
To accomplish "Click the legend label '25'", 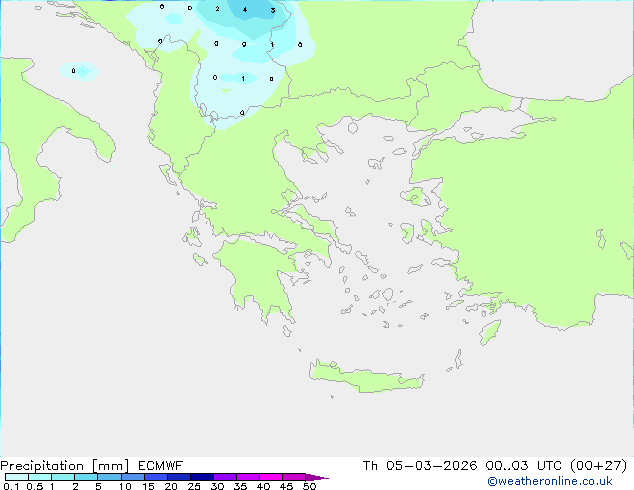I will click(194, 486).
